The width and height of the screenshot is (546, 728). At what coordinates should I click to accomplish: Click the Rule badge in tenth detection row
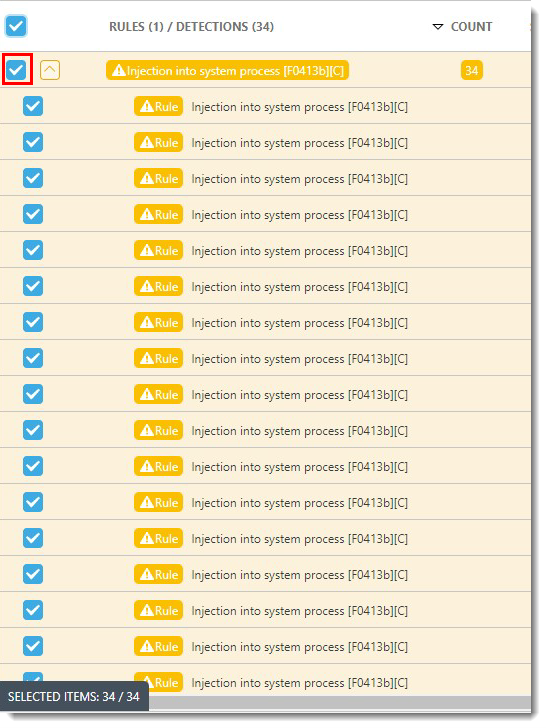[158, 430]
